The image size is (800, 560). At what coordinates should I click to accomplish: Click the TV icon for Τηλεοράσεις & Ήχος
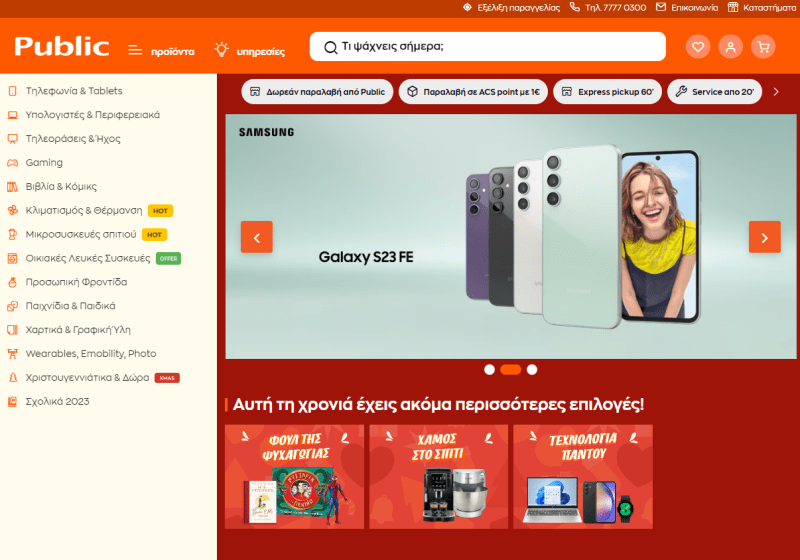point(13,139)
